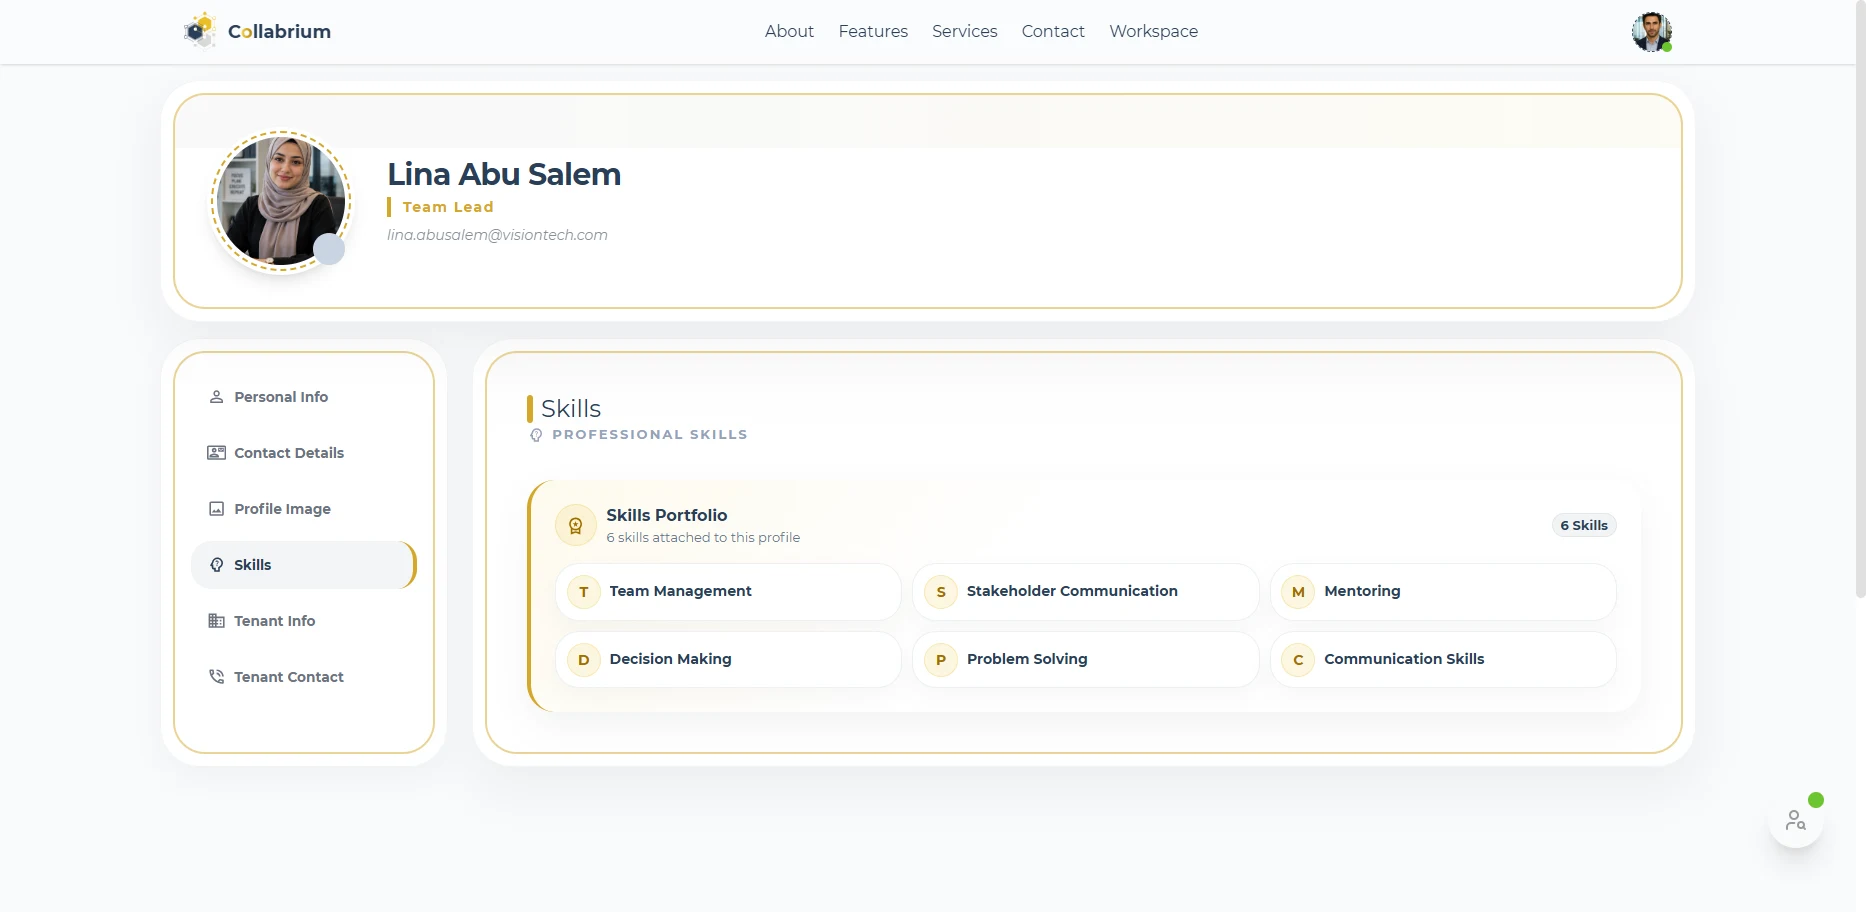The image size is (1866, 912).
Task: Click Lina Abu Salem's profile photo
Action: [x=281, y=201]
